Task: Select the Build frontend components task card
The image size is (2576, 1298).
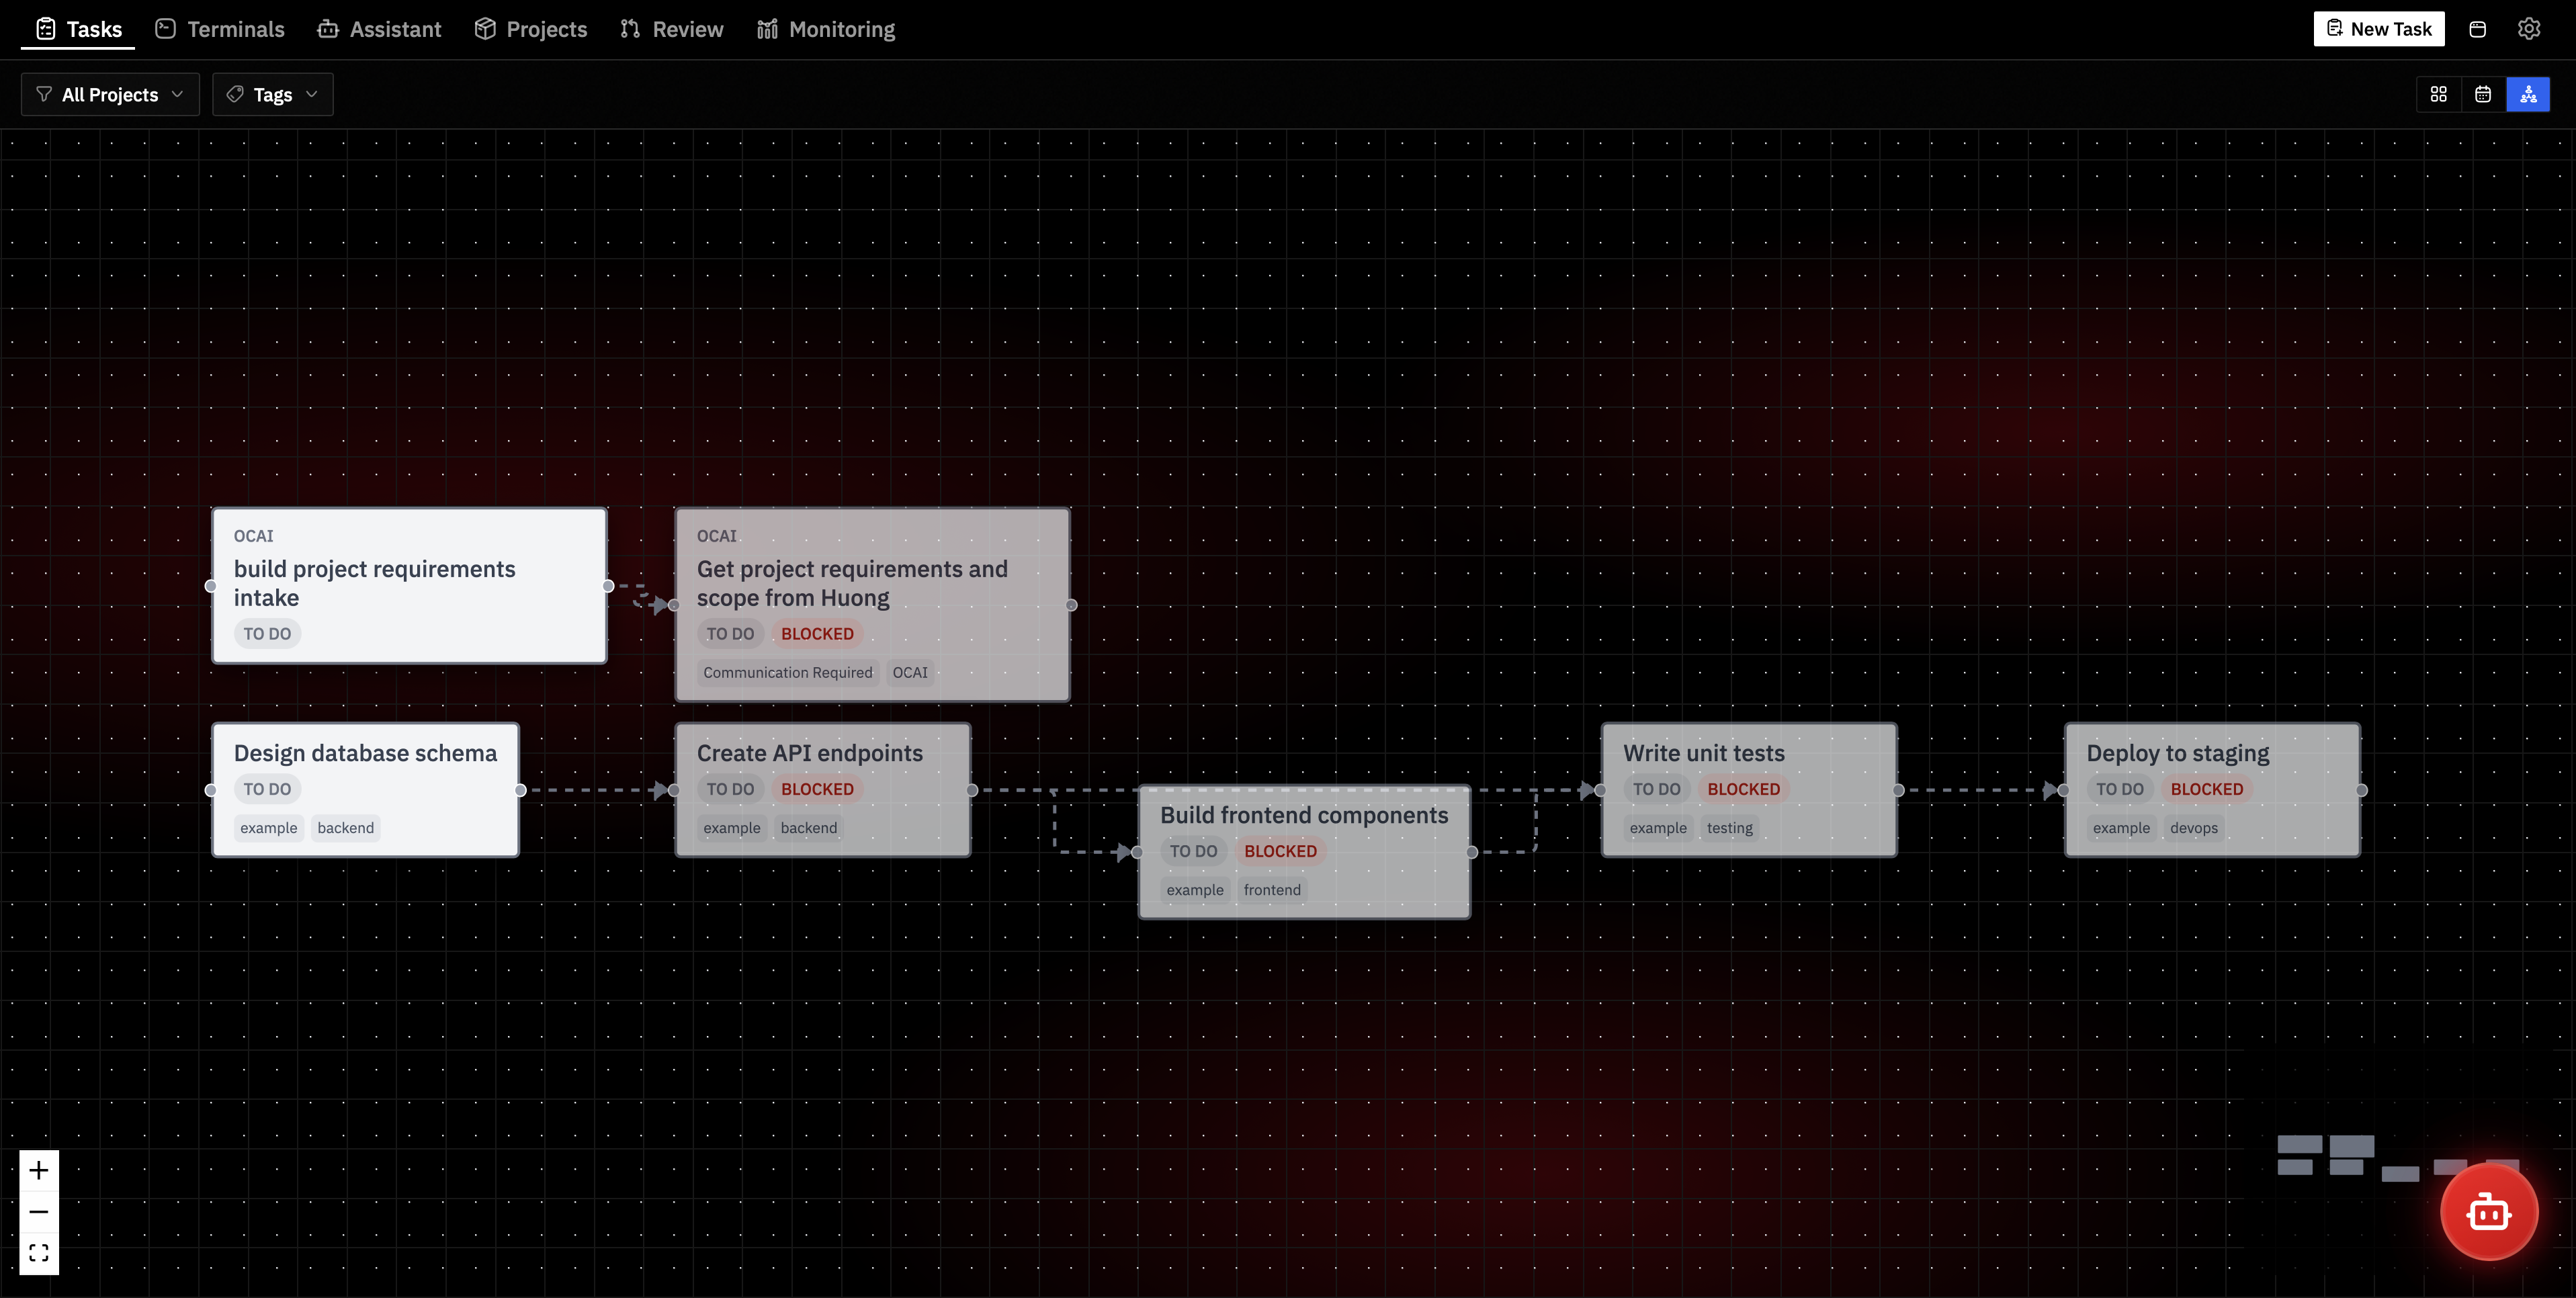Action: 1304,851
